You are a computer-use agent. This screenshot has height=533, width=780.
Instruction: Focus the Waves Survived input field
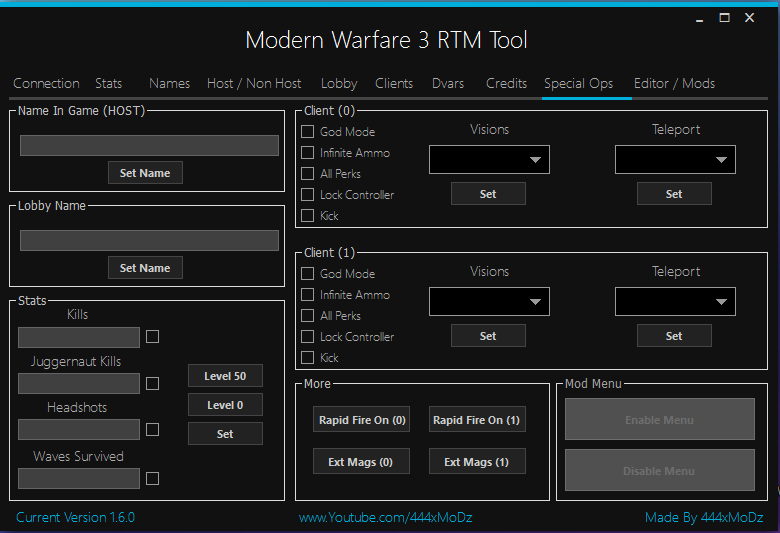[x=79, y=478]
